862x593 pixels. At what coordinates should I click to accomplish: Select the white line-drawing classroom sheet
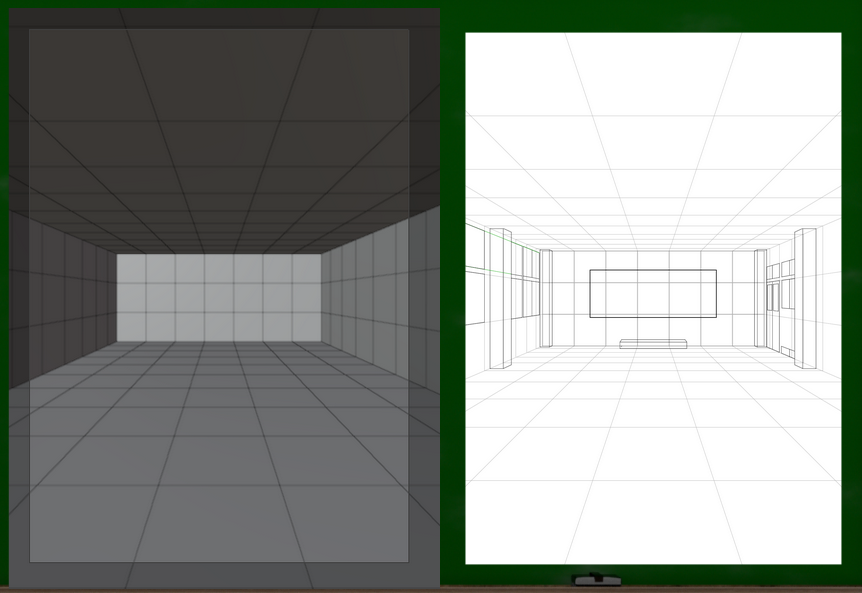click(x=653, y=298)
